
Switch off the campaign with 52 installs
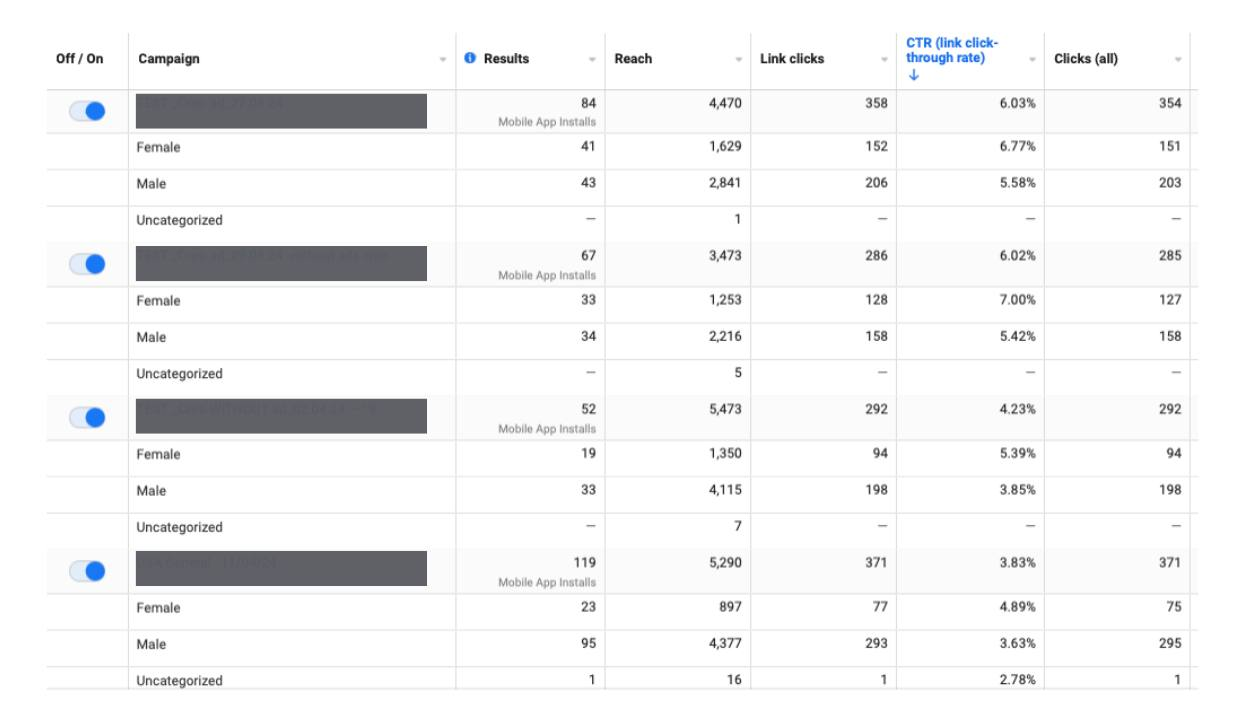[x=89, y=418]
